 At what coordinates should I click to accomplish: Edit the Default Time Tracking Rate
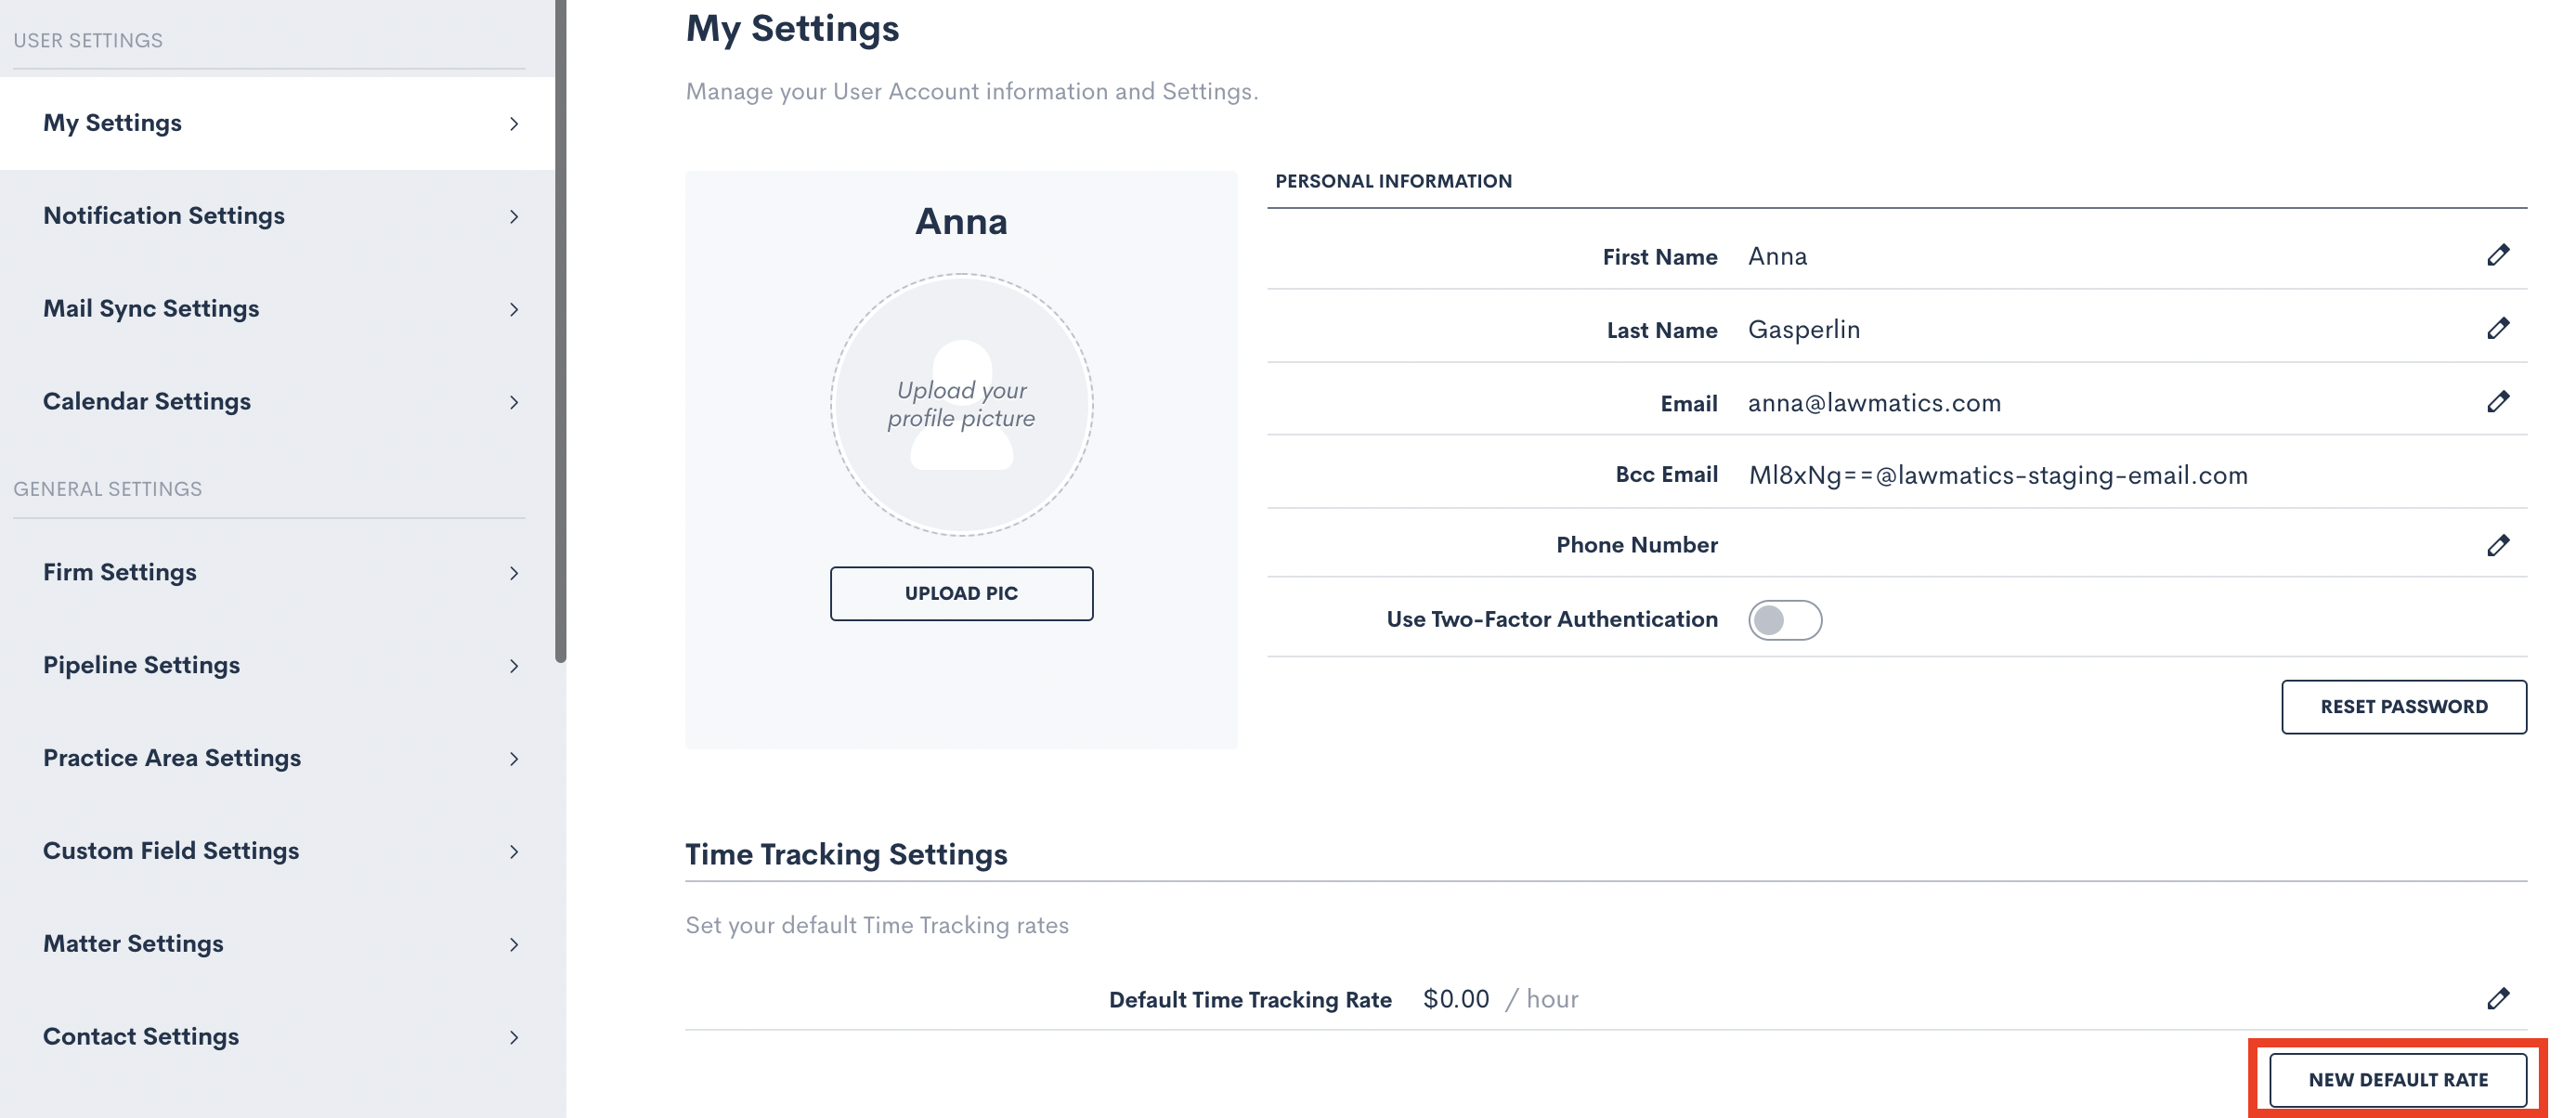point(2497,999)
